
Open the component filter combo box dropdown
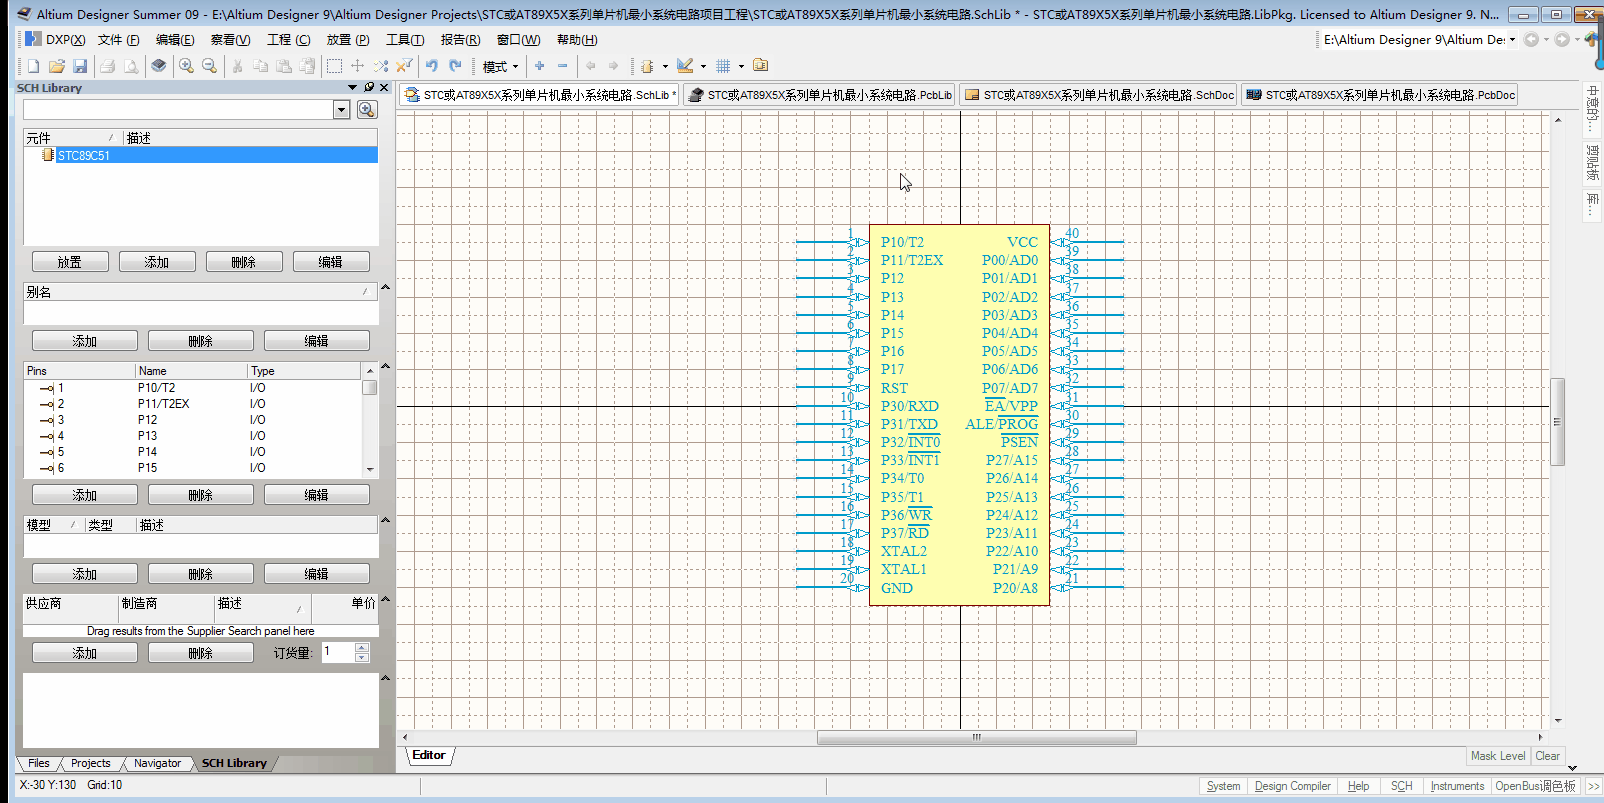341,109
